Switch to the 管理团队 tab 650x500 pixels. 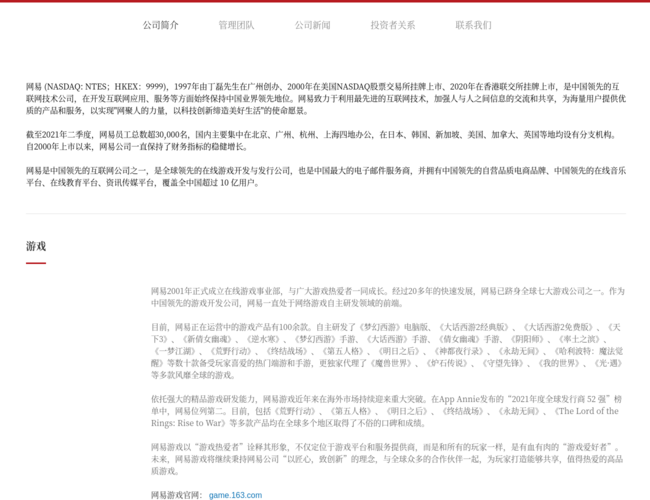coord(236,25)
